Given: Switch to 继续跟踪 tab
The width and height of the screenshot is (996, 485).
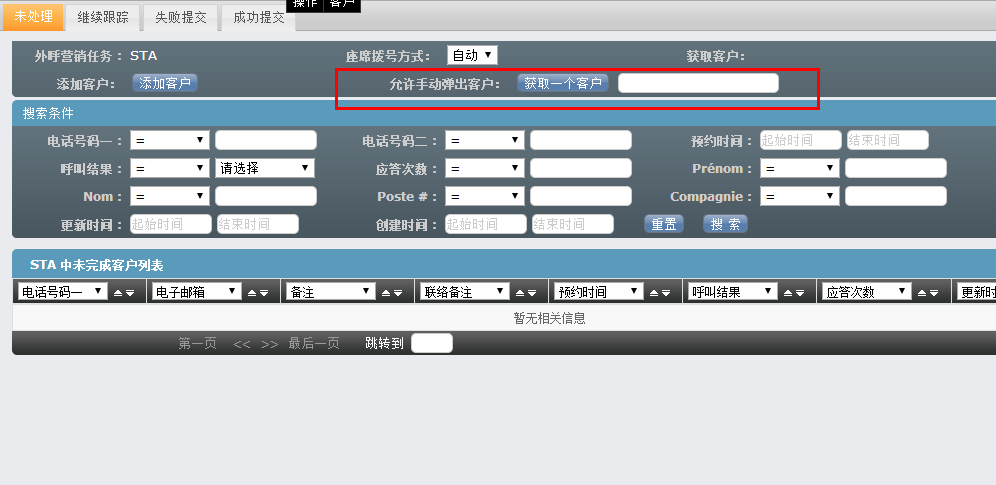Looking at the screenshot, I should tap(103, 17).
